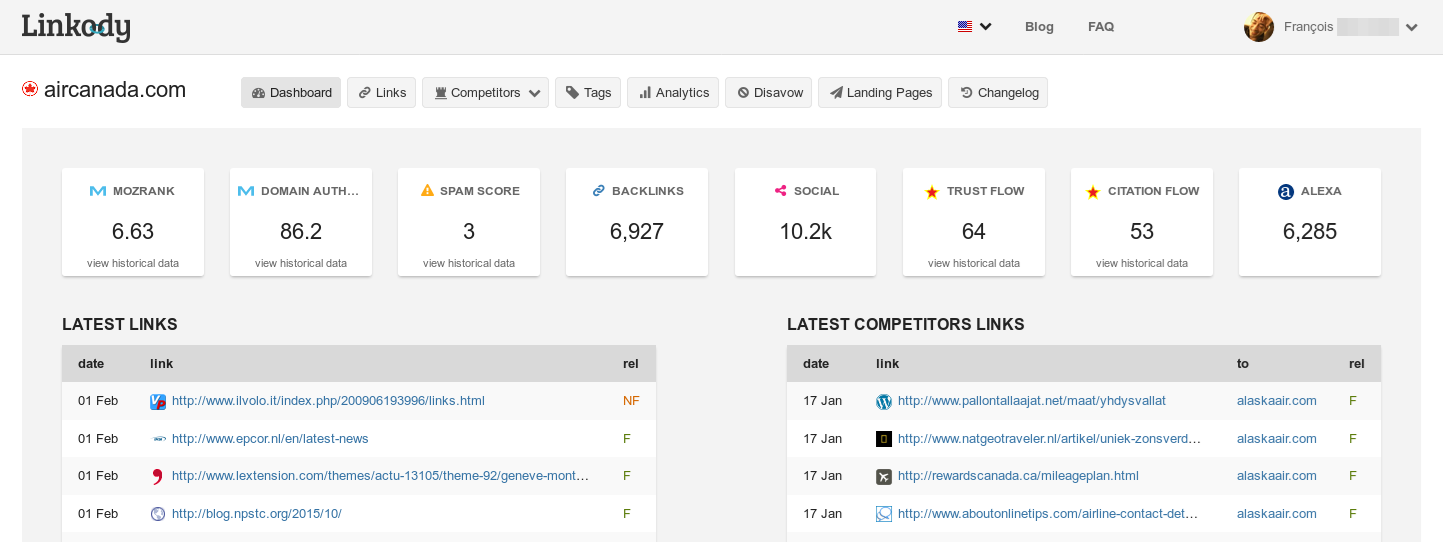Open the Tags section

click(588, 93)
